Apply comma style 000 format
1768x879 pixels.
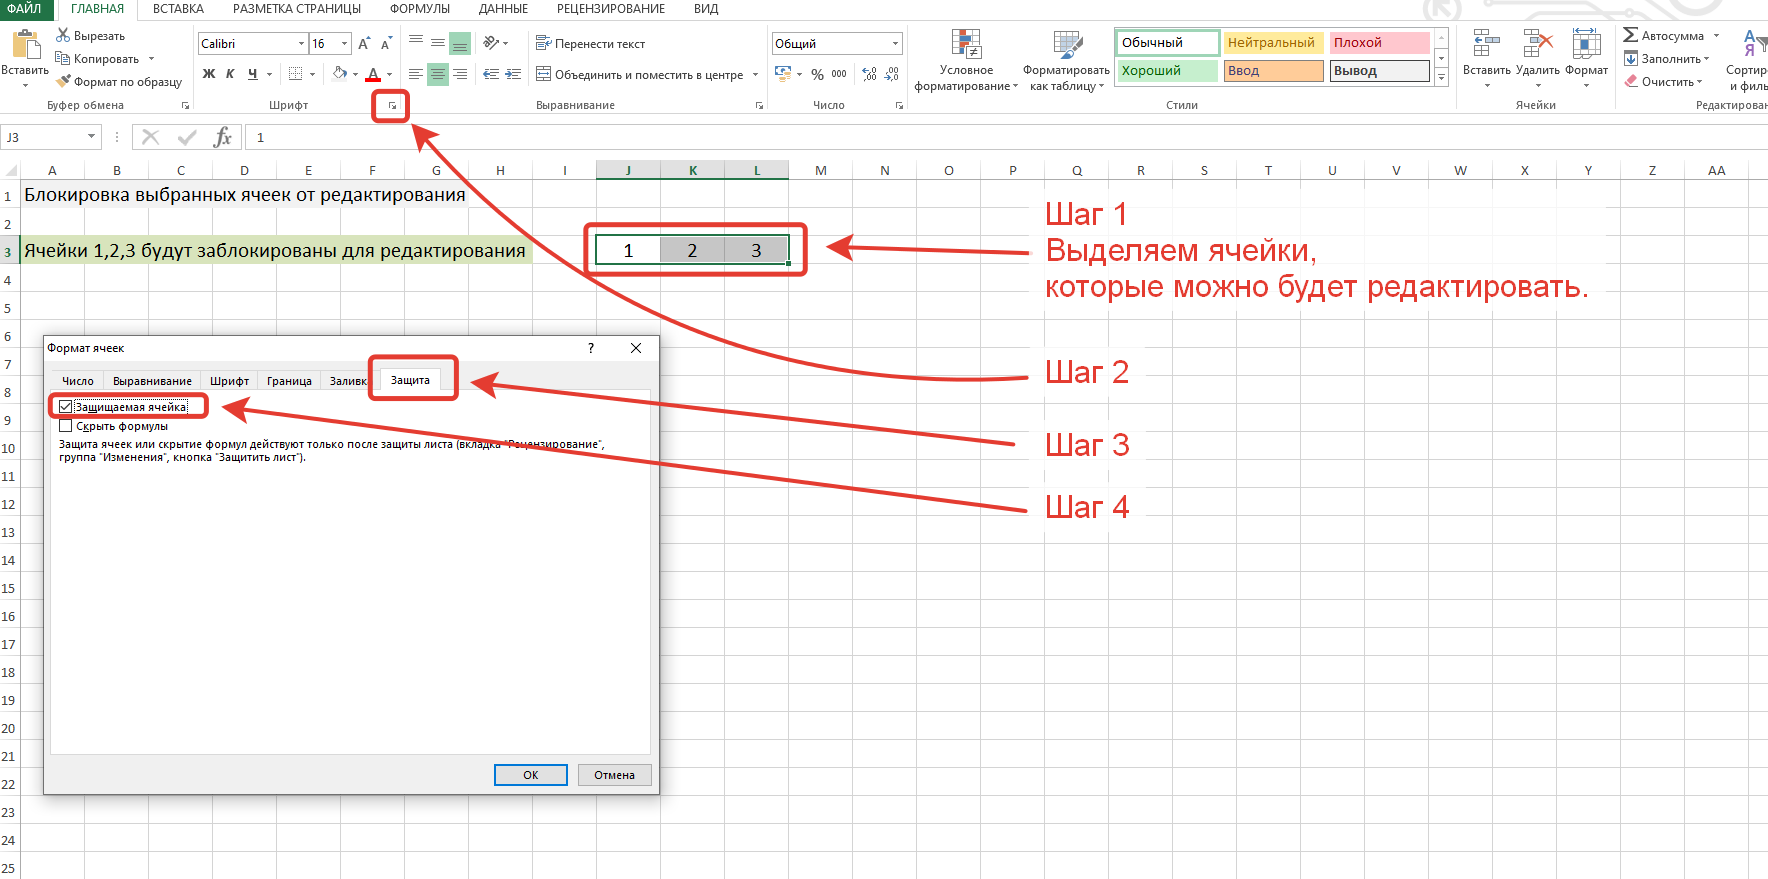pos(839,74)
